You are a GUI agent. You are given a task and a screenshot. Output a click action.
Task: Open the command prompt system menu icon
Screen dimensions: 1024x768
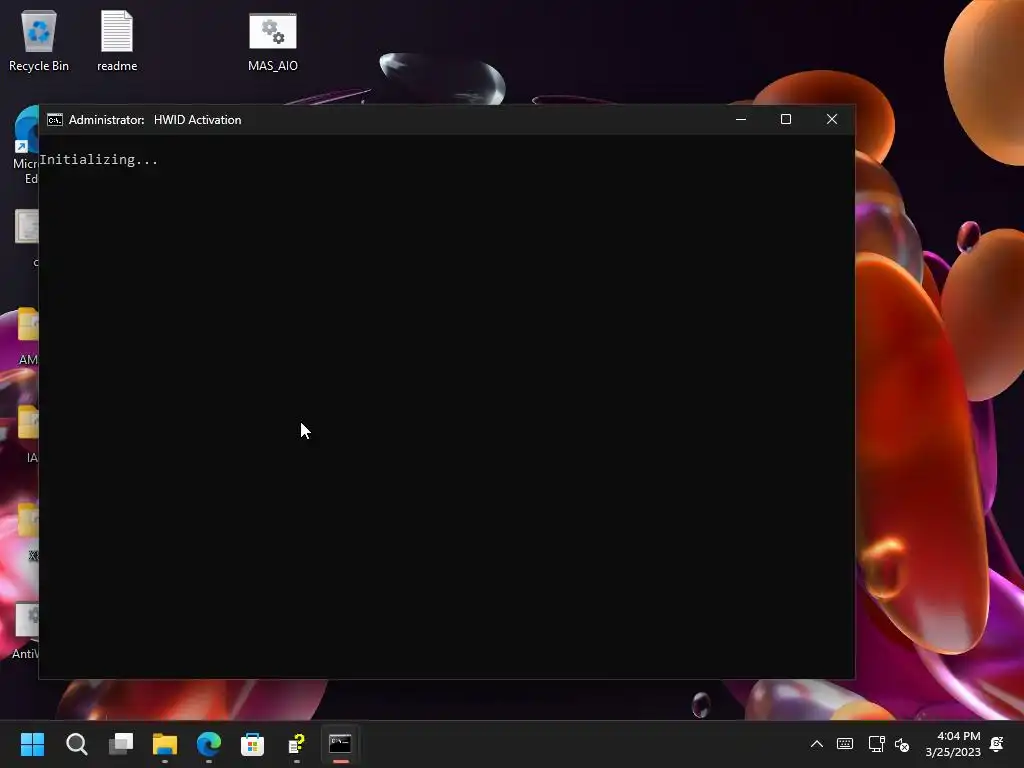[55, 120]
